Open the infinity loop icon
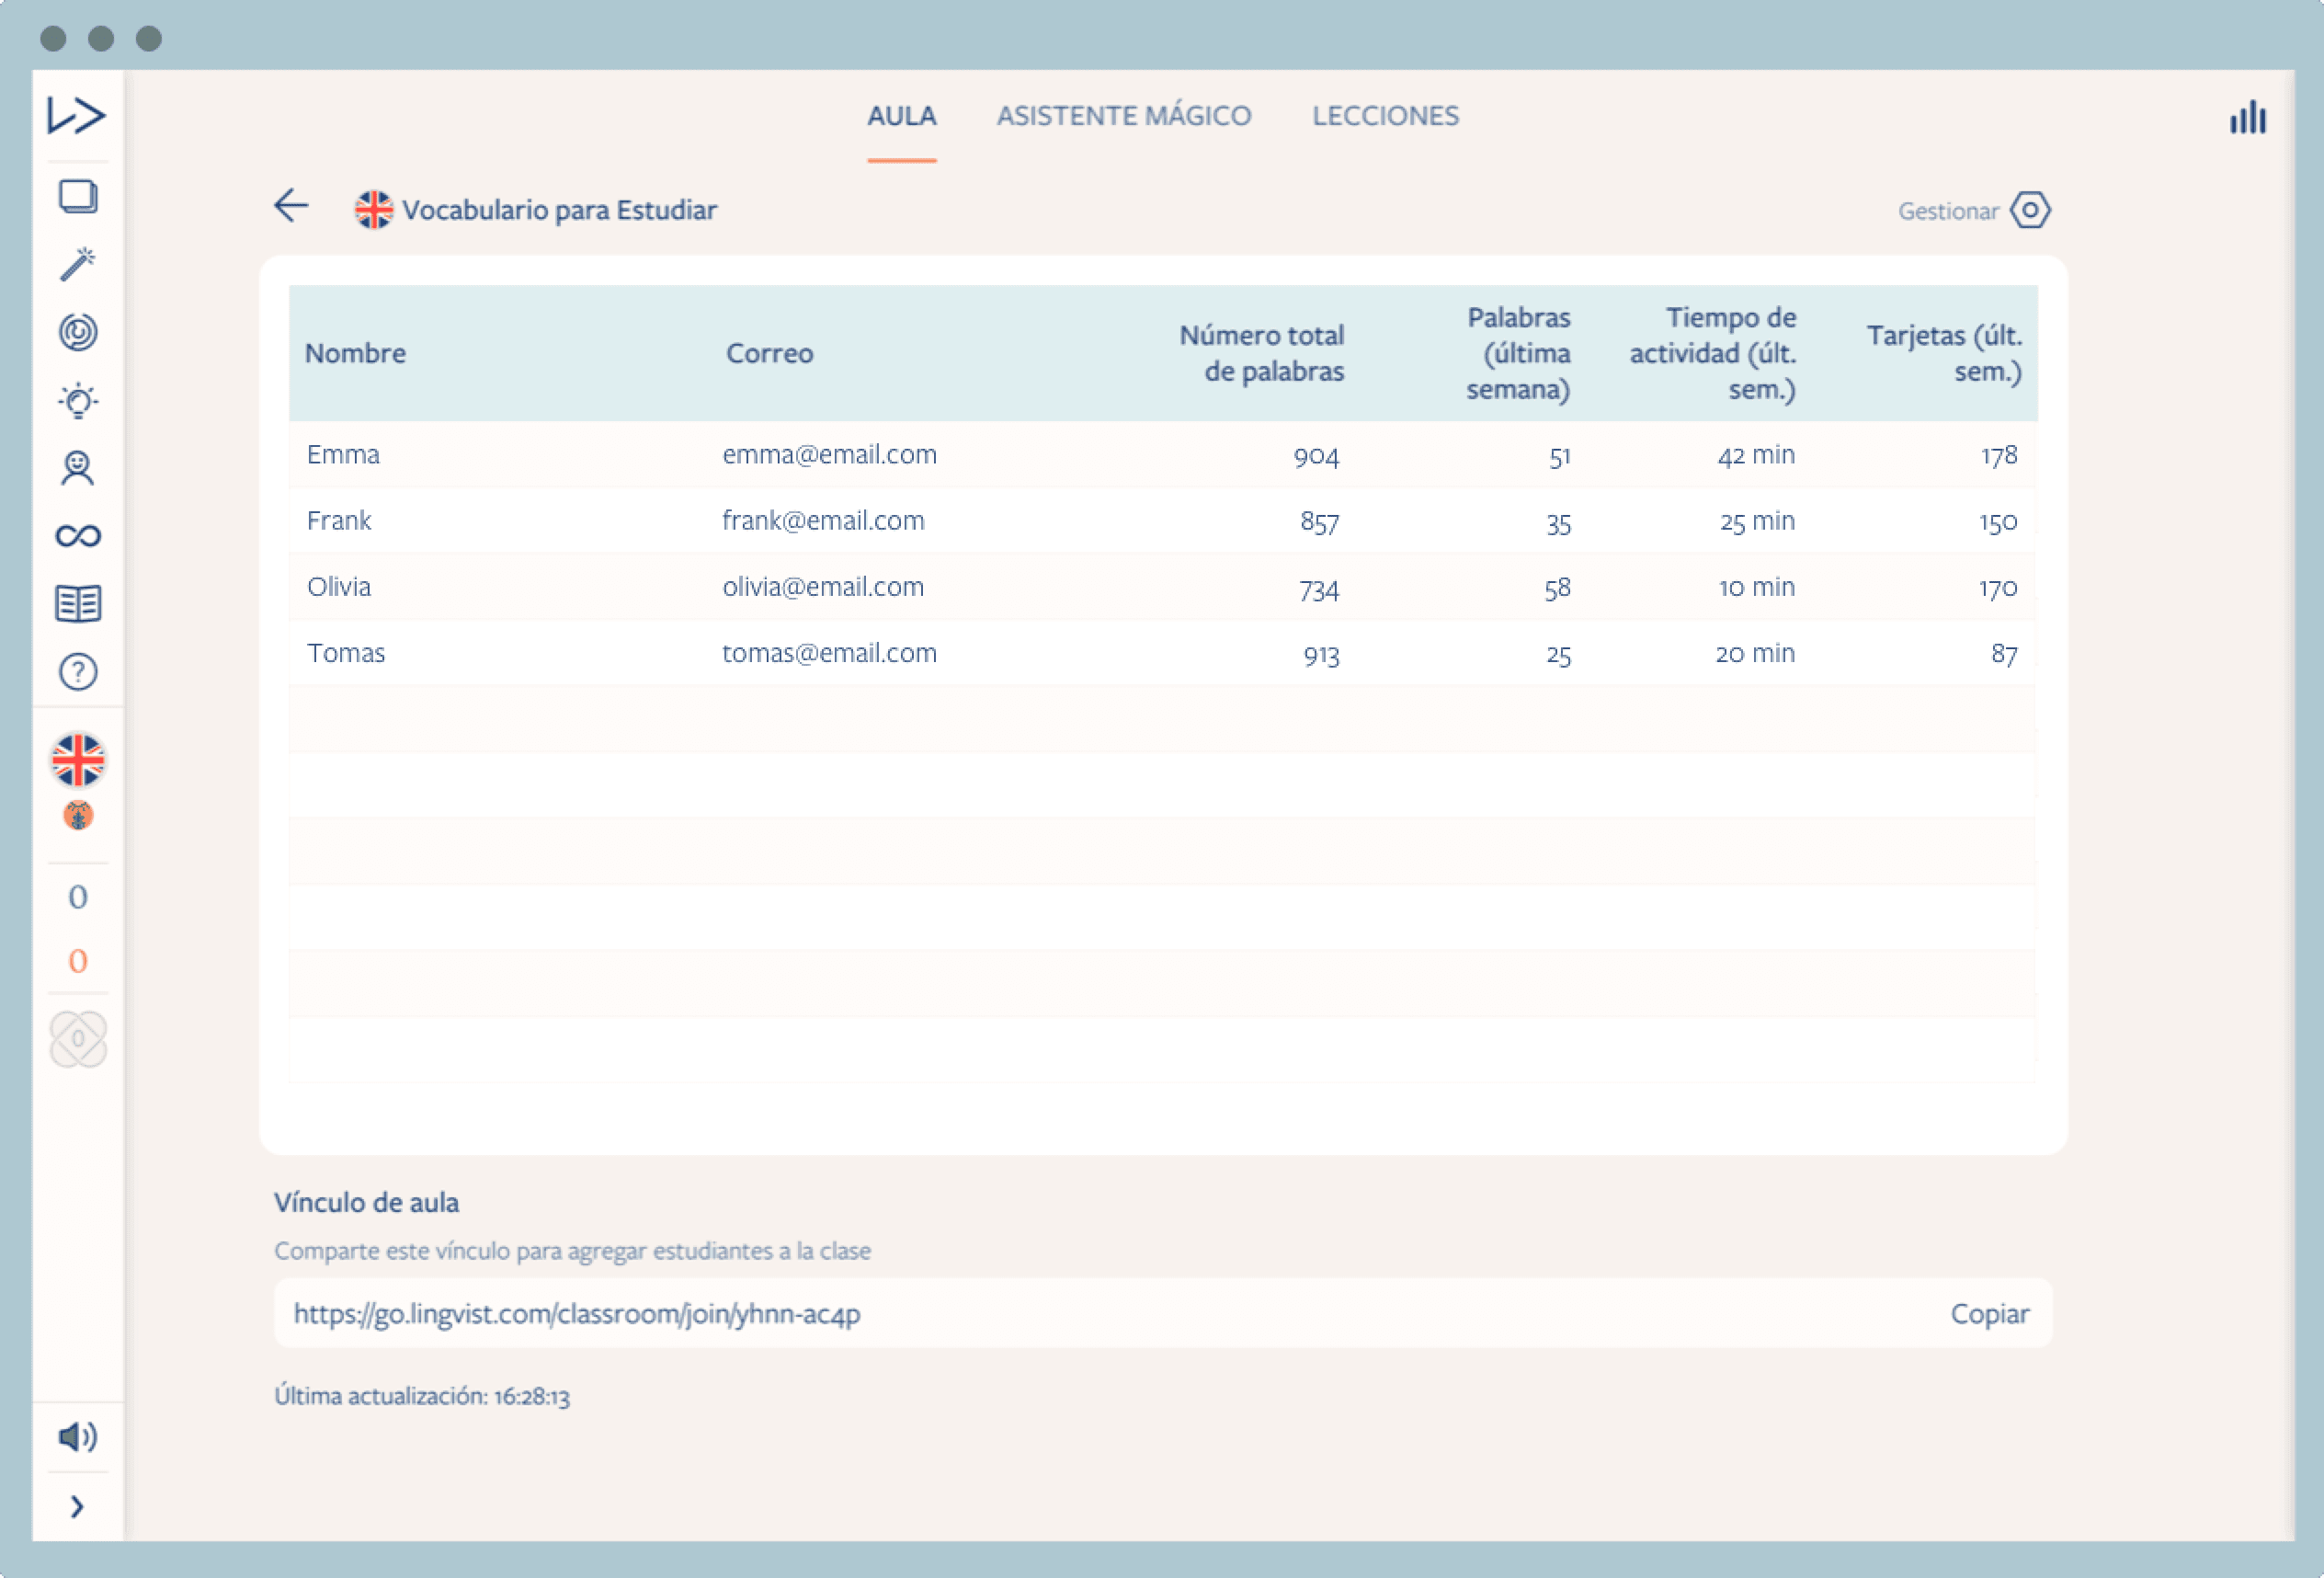 point(78,536)
